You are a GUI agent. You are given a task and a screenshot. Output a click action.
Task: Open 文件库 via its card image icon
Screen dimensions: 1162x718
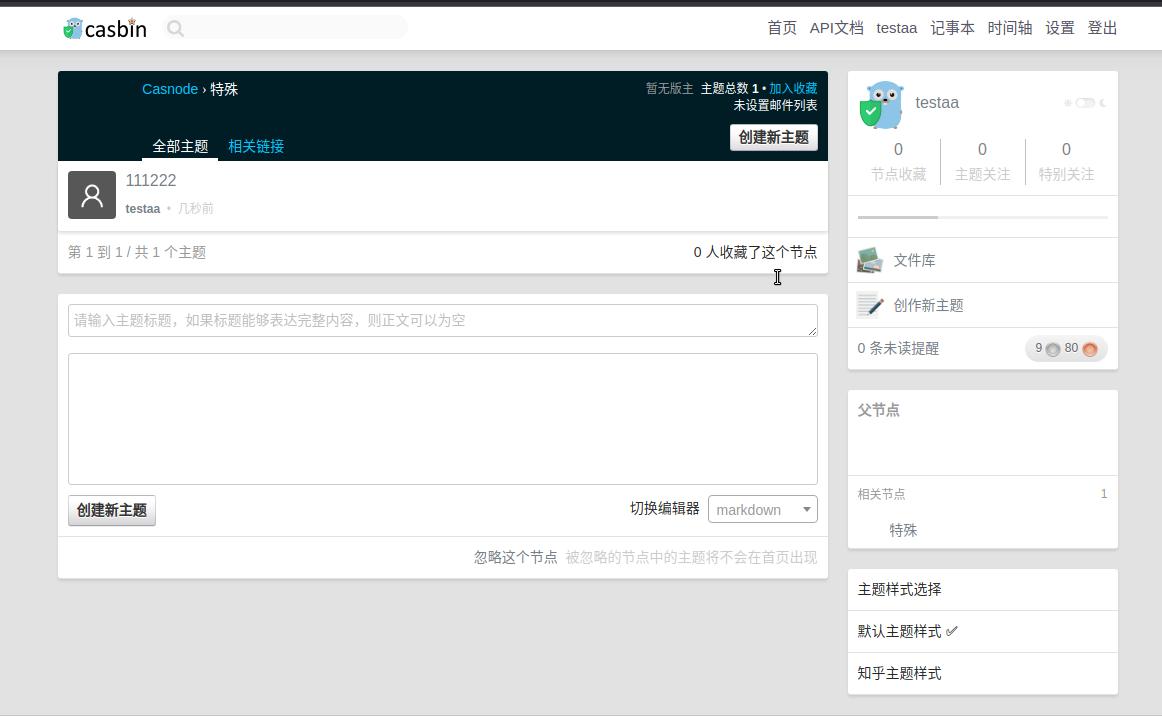[871, 259]
